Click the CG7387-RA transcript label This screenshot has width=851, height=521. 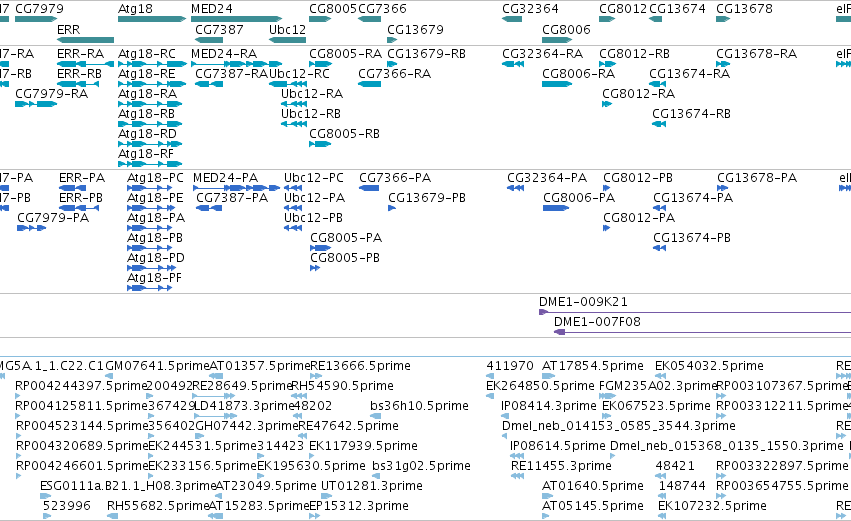232,74
